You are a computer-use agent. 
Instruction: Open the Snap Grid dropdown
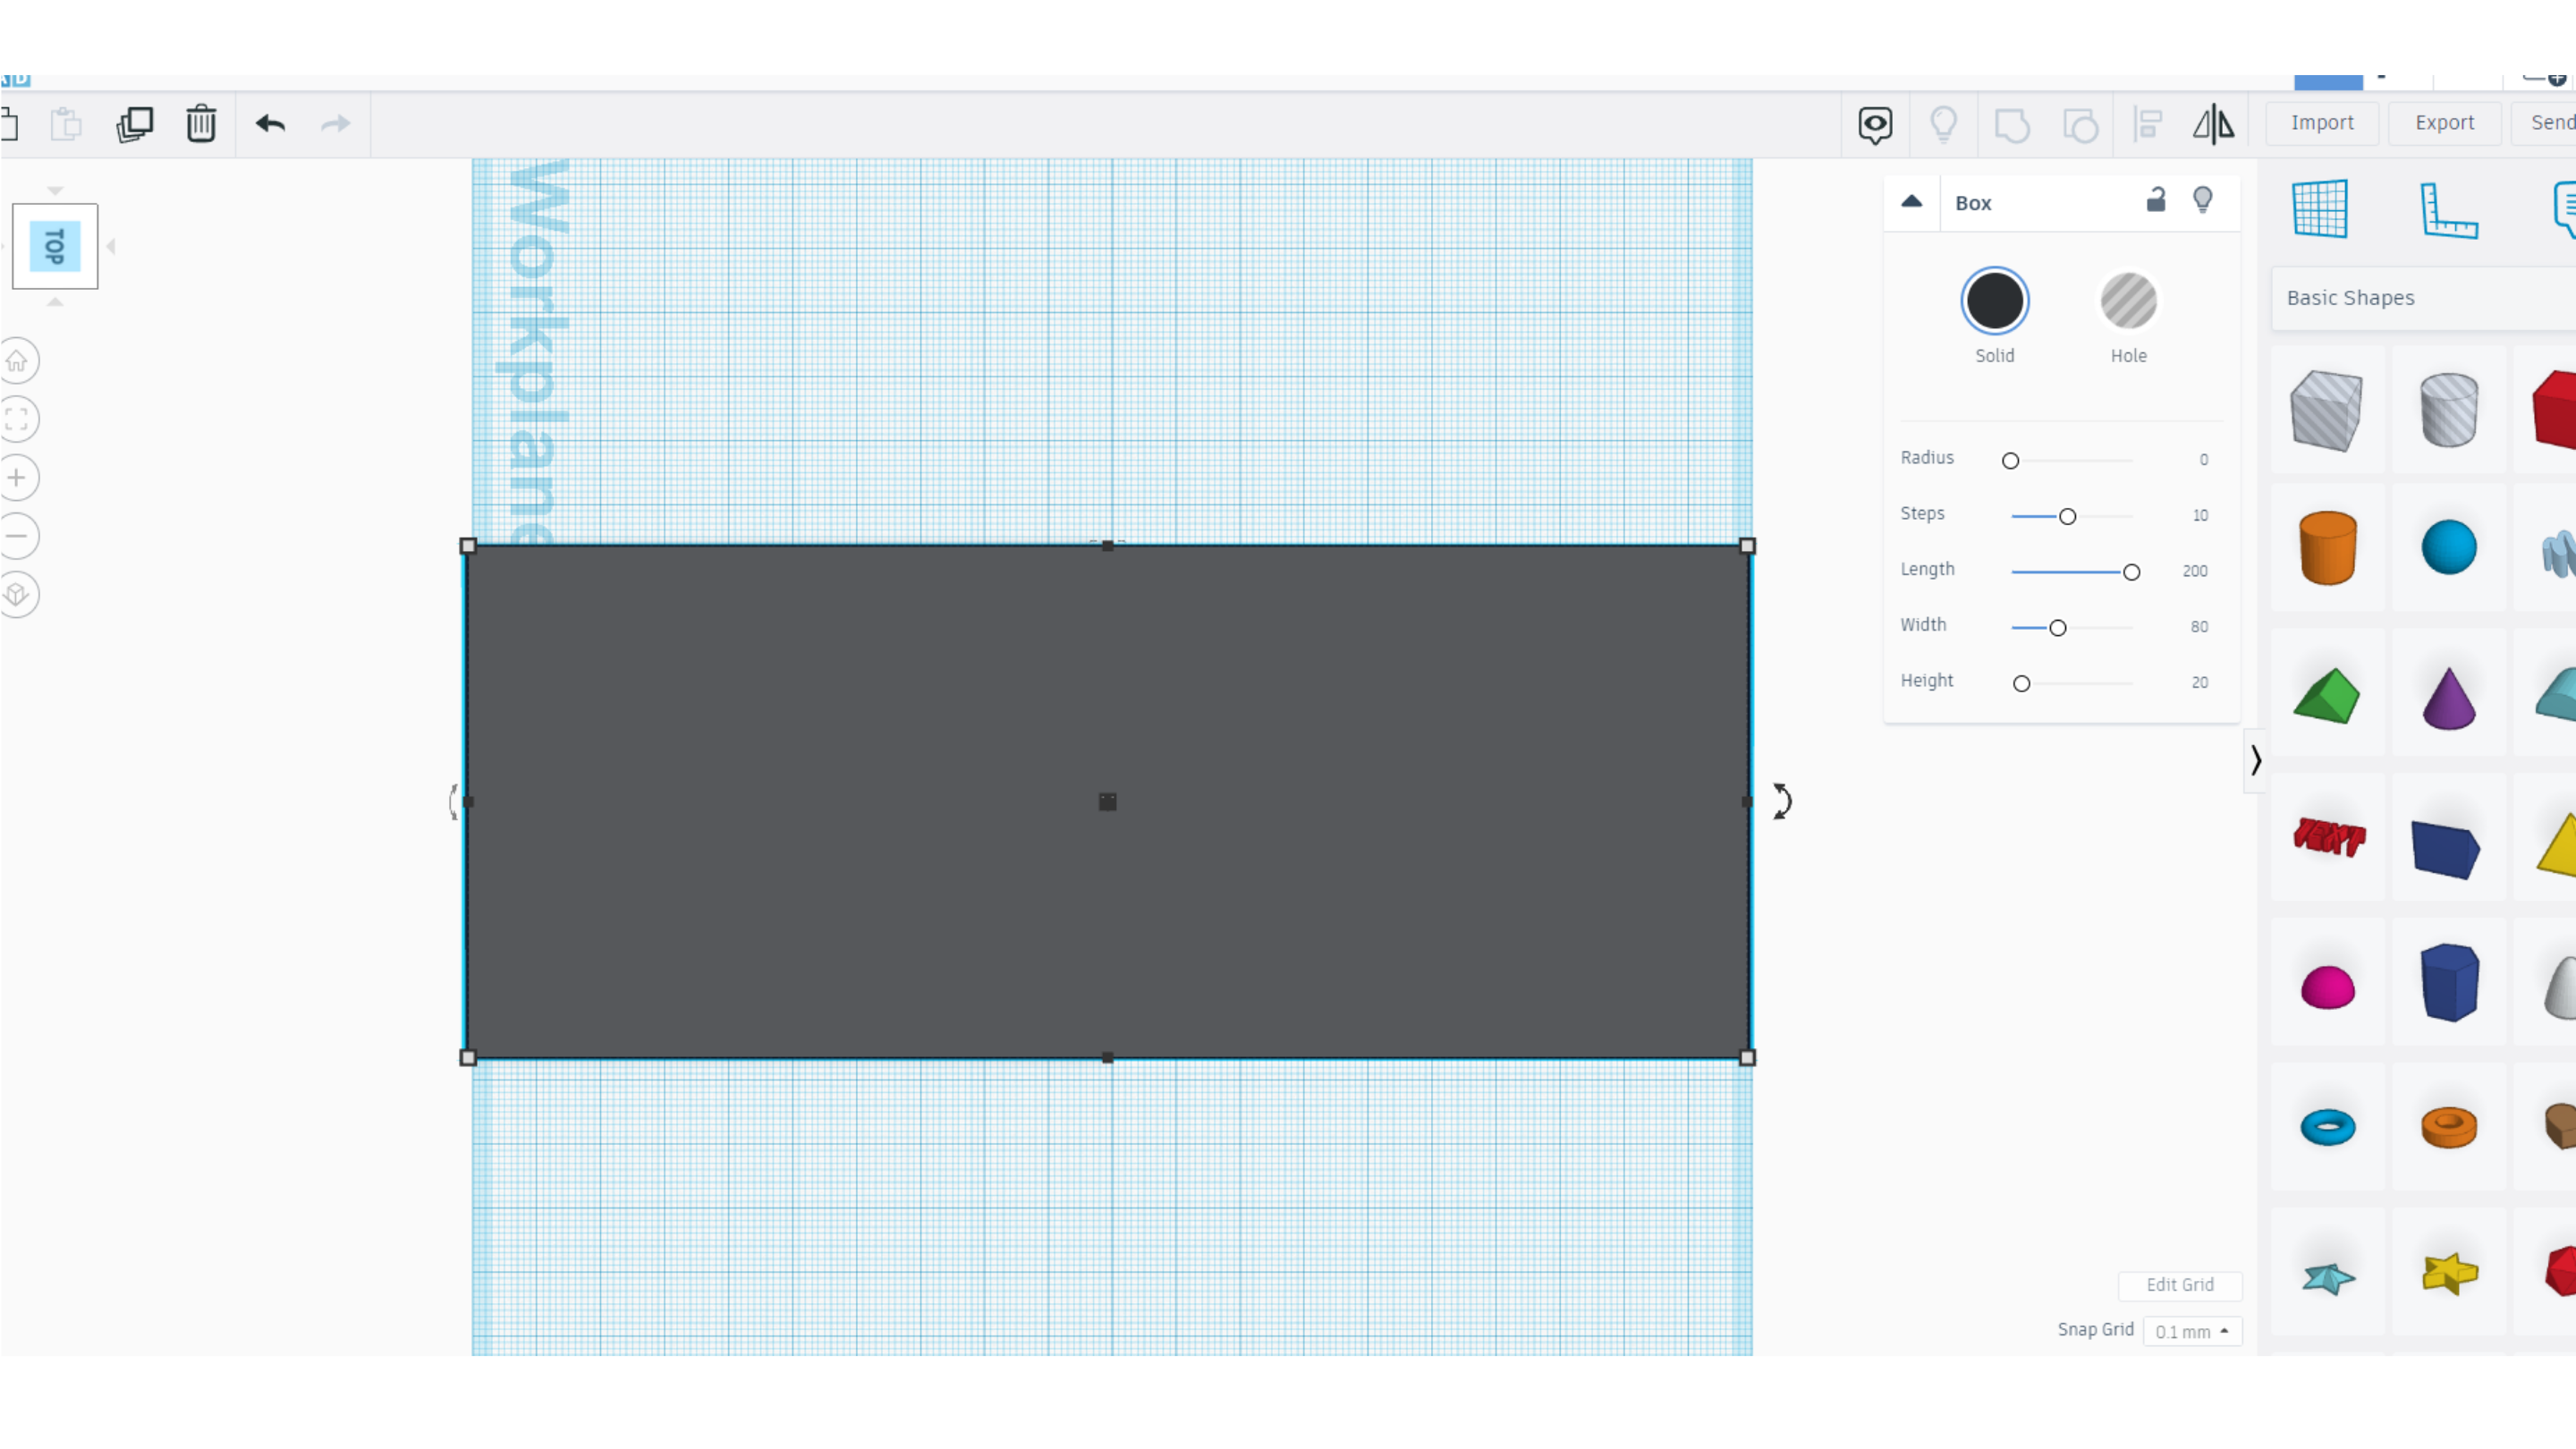(2191, 1331)
